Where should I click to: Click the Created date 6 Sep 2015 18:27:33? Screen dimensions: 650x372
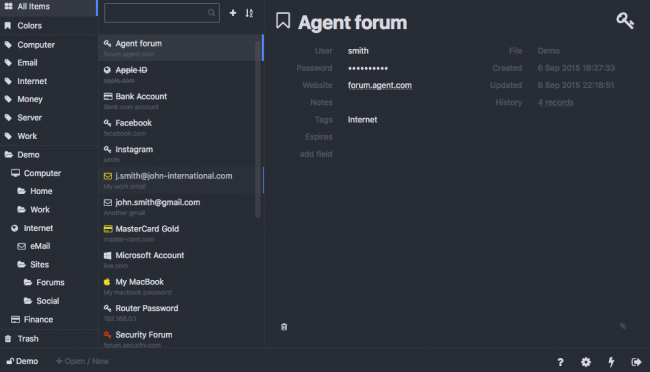(x=576, y=68)
